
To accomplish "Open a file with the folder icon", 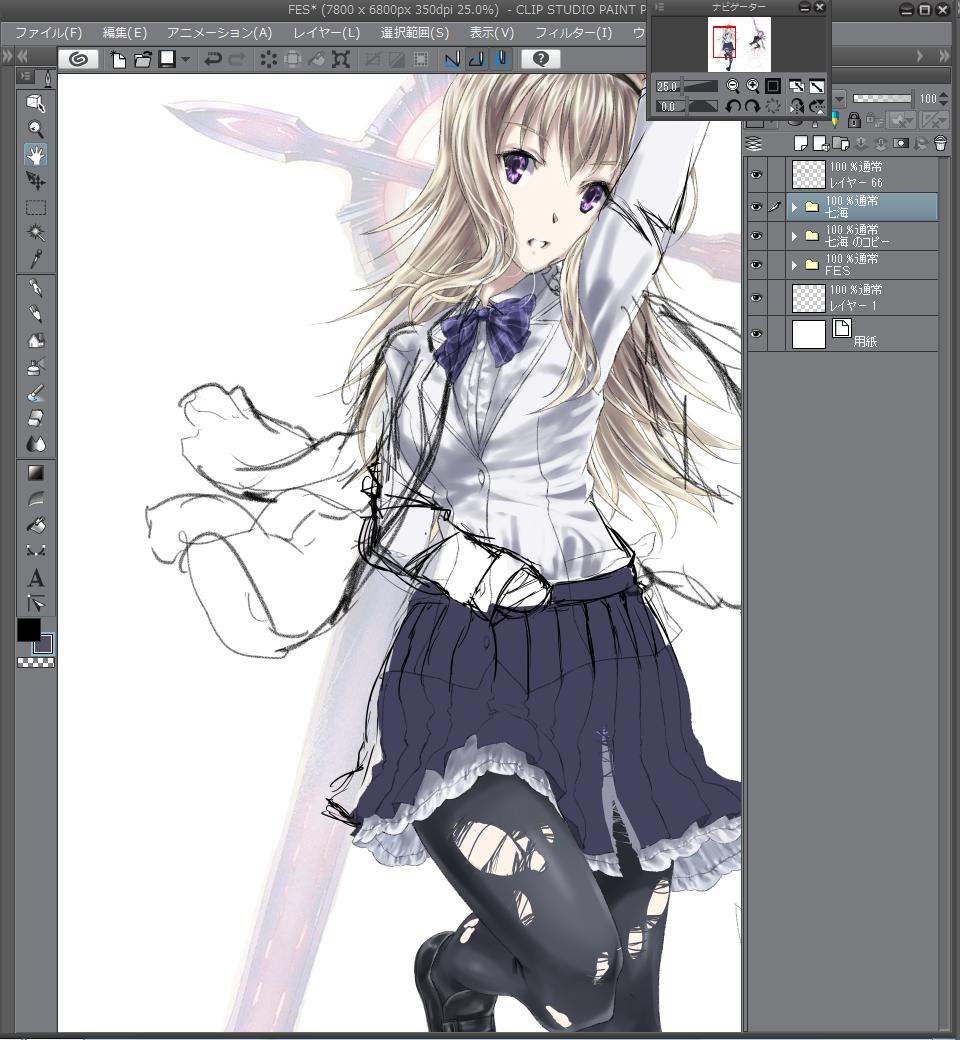I will pyautogui.click(x=143, y=59).
